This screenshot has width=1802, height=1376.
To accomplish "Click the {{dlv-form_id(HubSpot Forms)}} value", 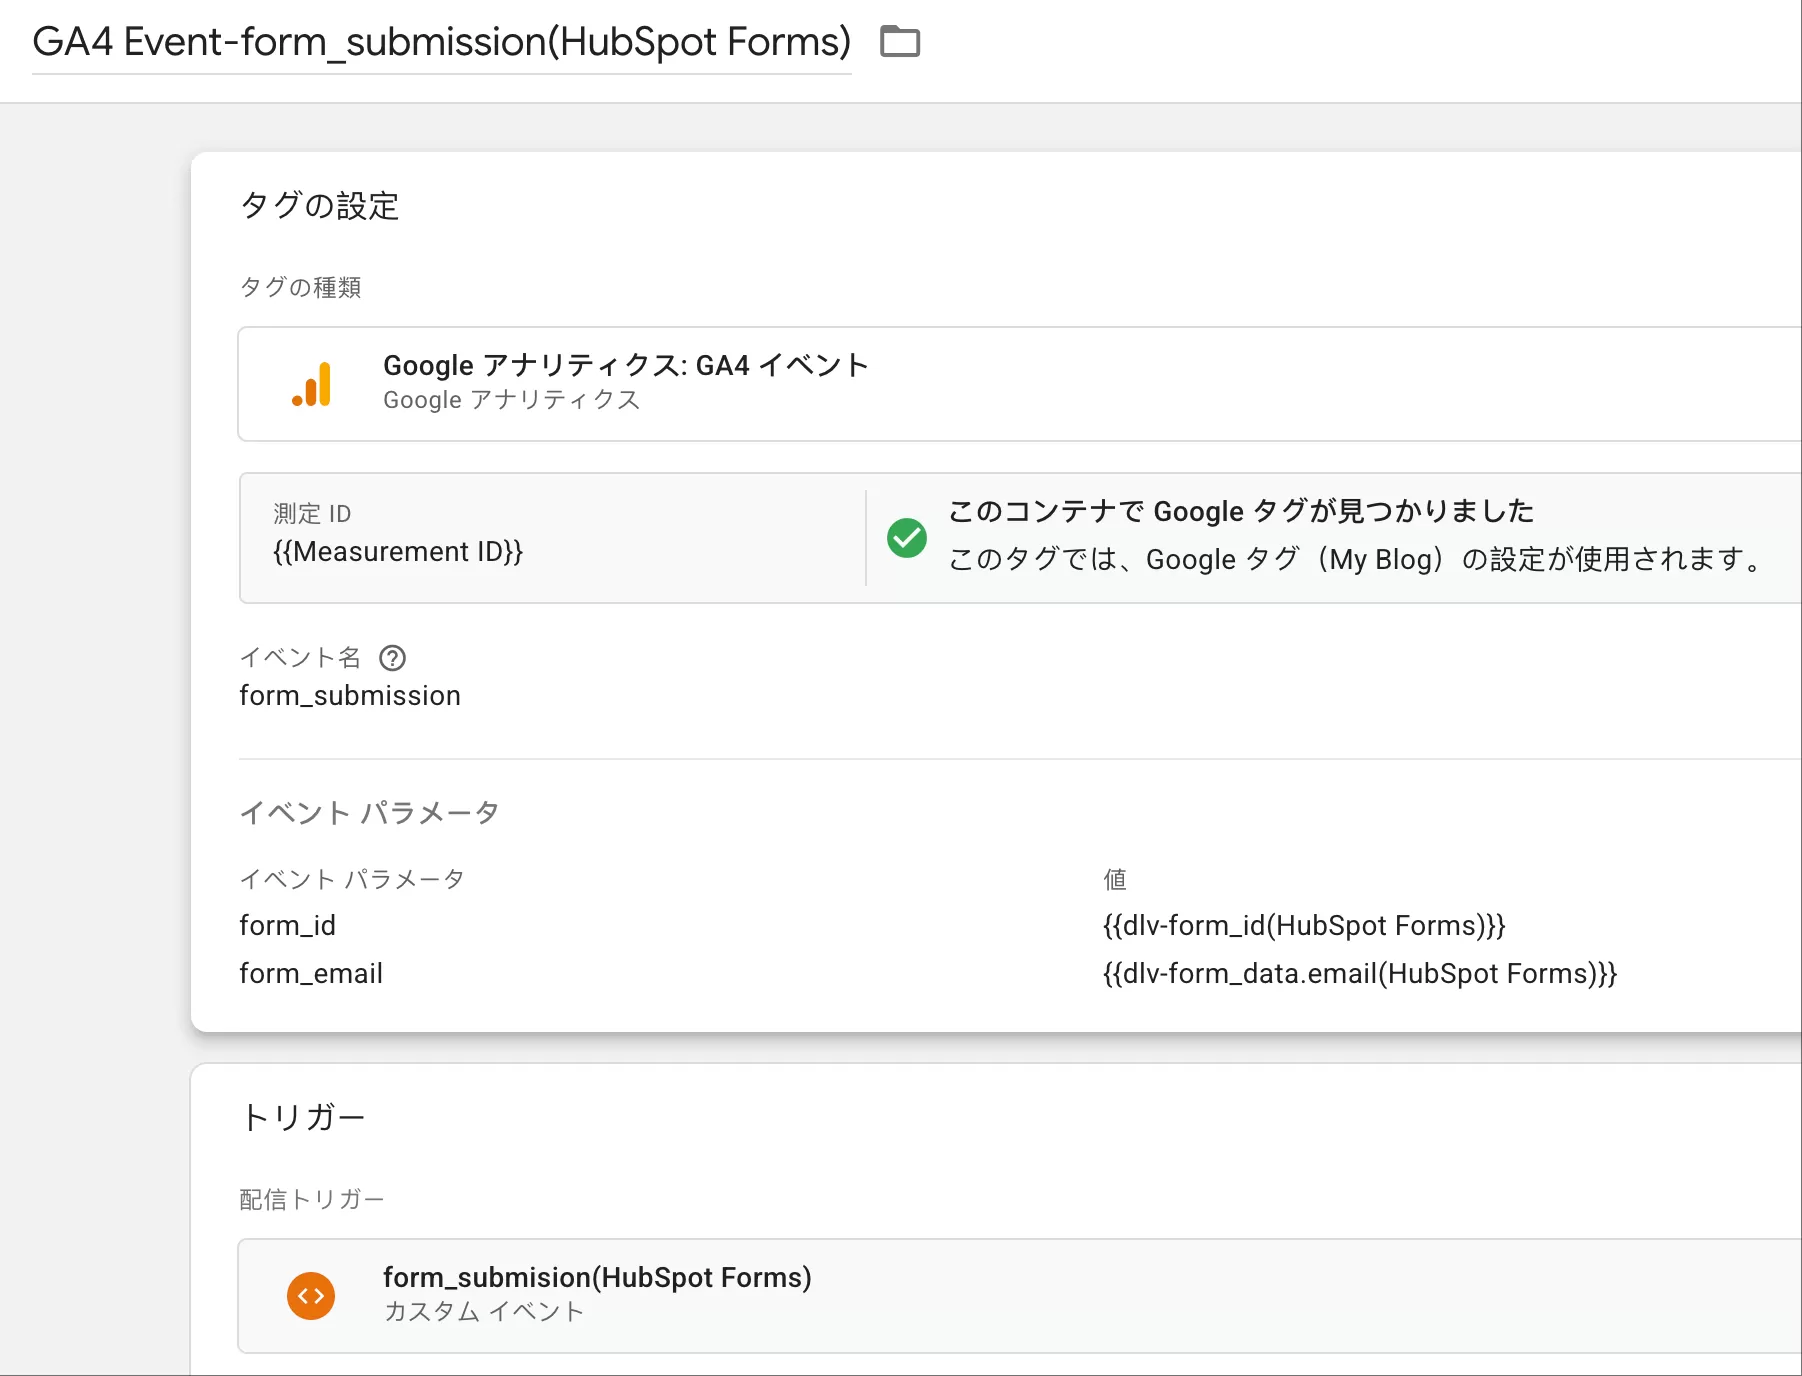I will pyautogui.click(x=1304, y=925).
